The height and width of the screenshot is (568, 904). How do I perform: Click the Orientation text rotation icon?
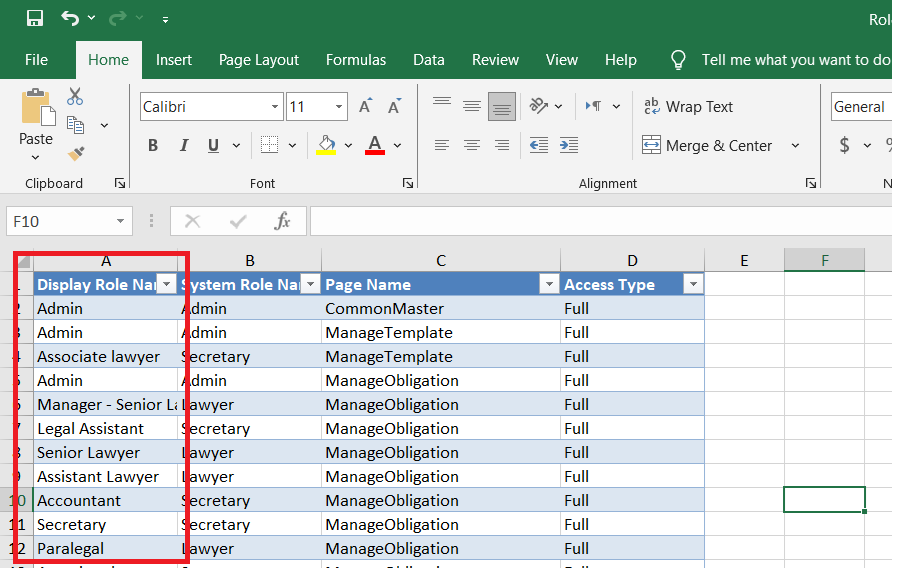(x=538, y=106)
